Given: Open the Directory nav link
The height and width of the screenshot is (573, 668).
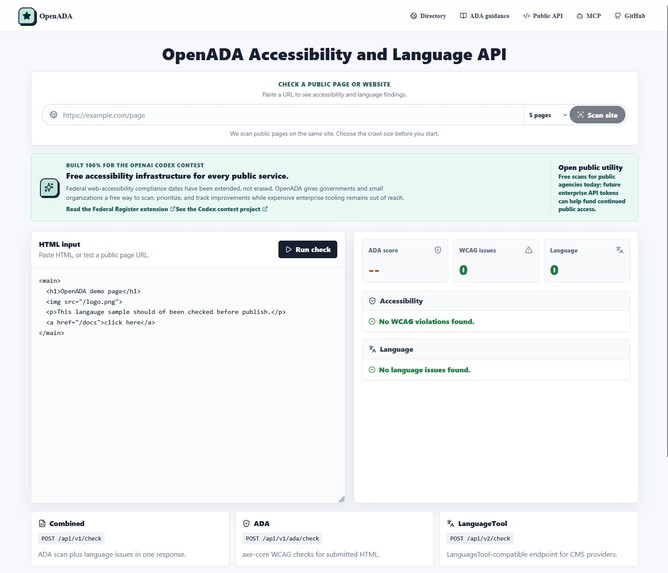Looking at the screenshot, I should (x=428, y=16).
